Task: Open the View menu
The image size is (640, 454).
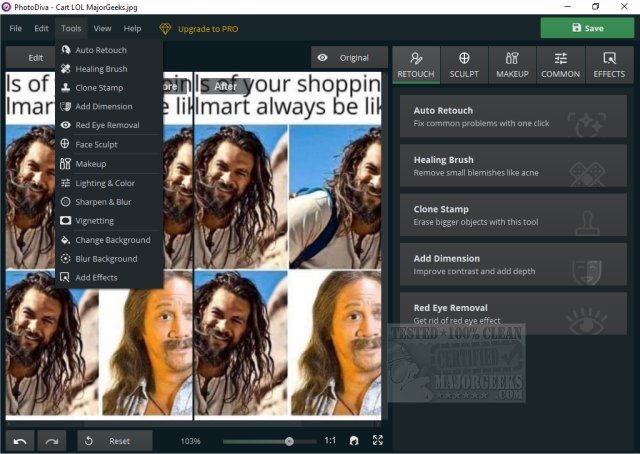Action: [x=102, y=29]
